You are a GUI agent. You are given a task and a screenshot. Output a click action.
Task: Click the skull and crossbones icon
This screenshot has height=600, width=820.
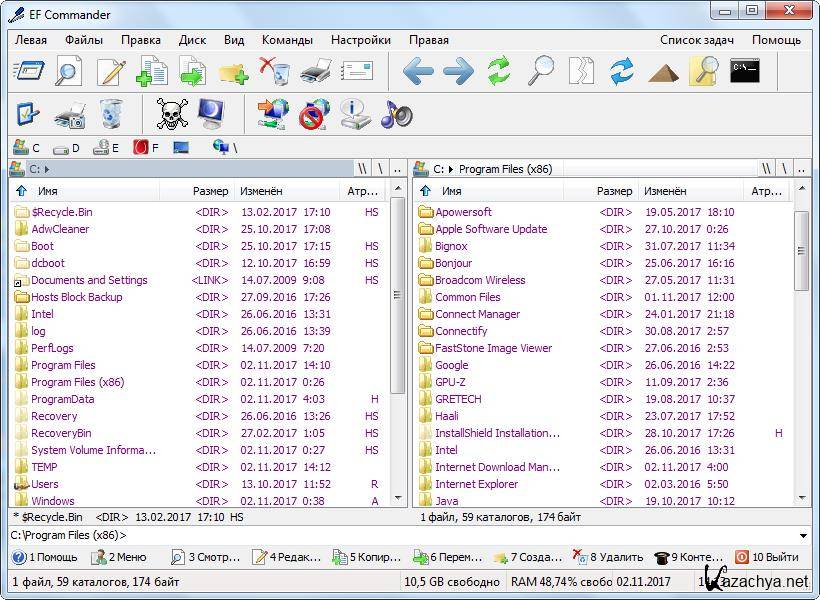coord(172,114)
